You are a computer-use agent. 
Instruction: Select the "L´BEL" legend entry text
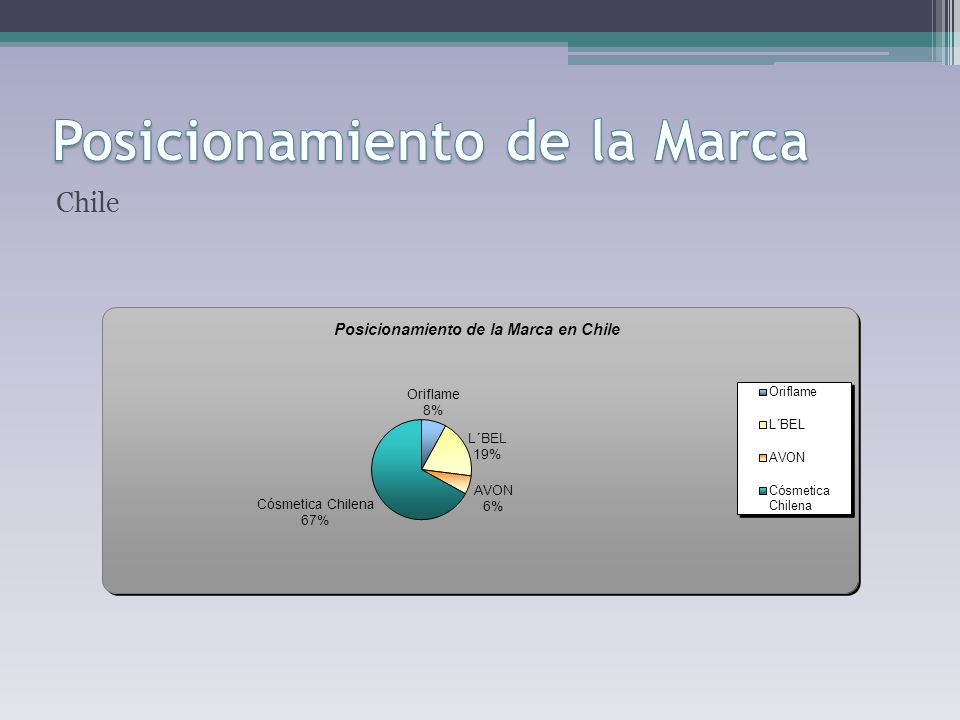787,424
